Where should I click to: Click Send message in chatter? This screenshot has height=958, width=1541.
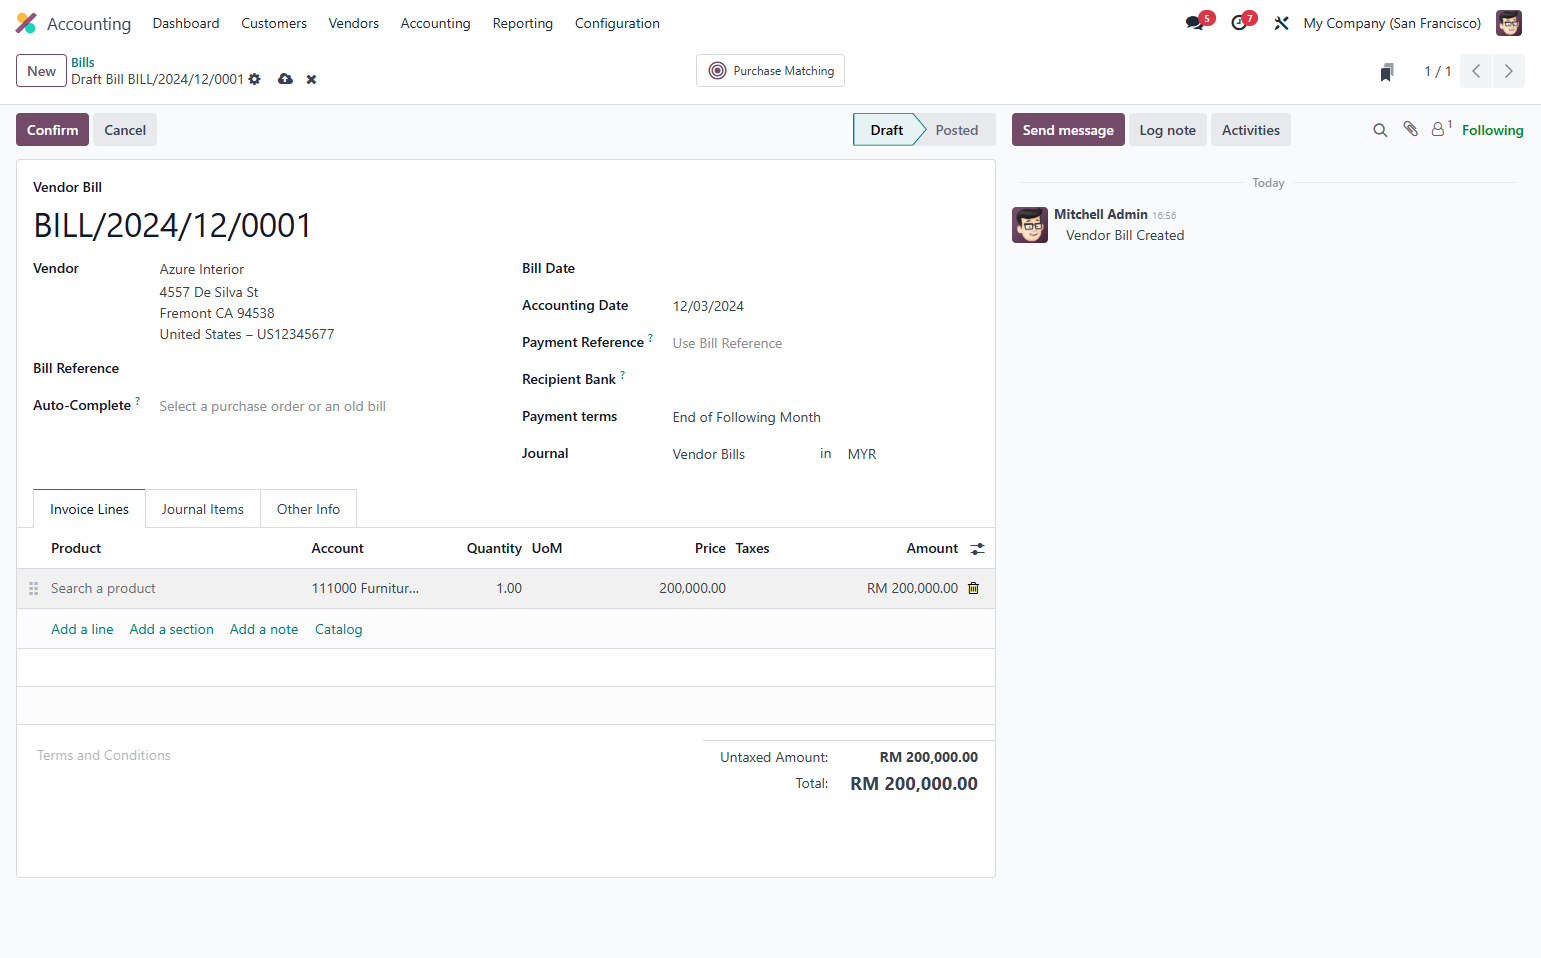(x=1068, y=130)
